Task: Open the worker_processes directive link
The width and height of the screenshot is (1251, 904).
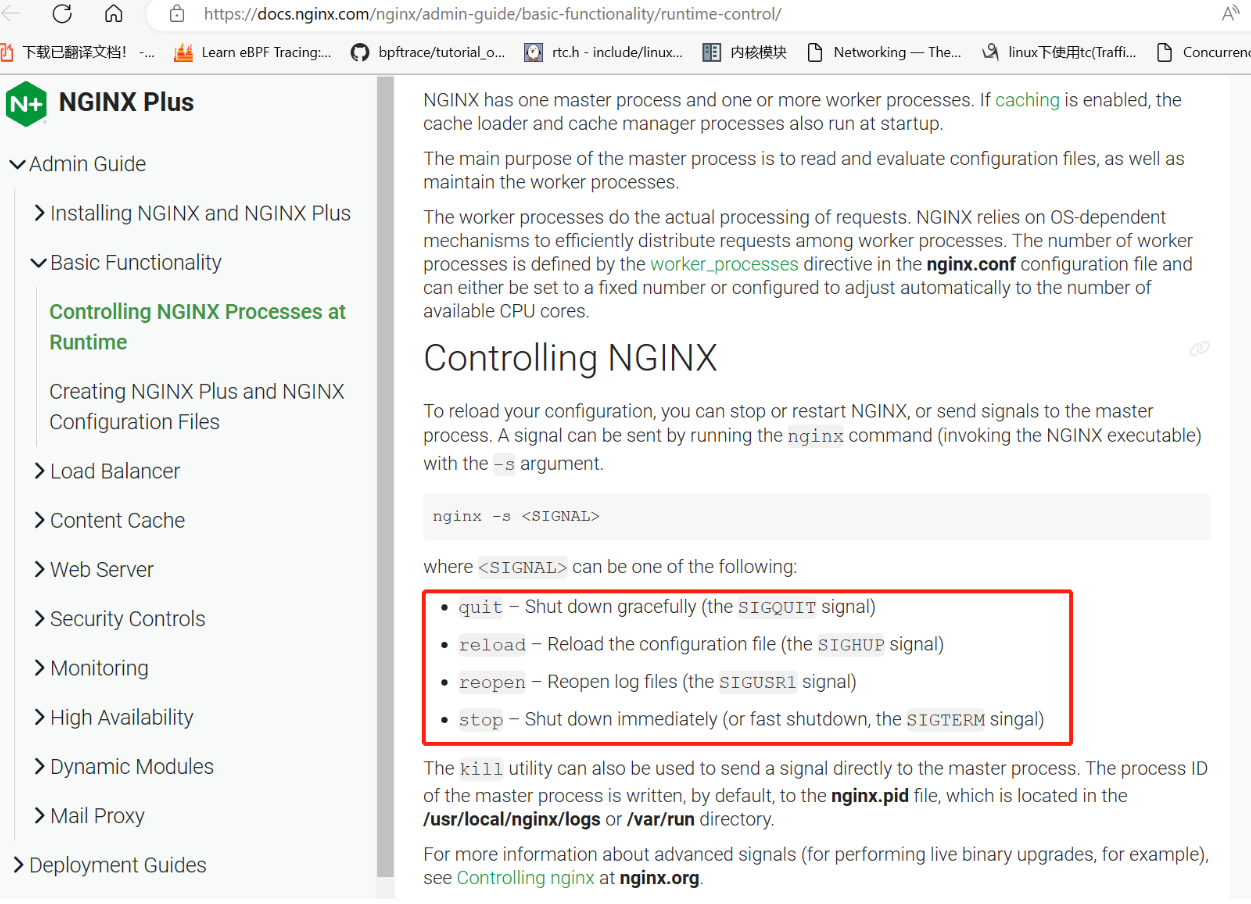Action: [724, 264]
